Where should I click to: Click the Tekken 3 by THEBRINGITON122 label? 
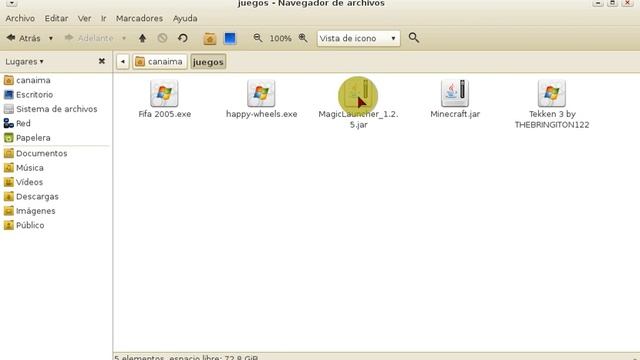[552, 120]
